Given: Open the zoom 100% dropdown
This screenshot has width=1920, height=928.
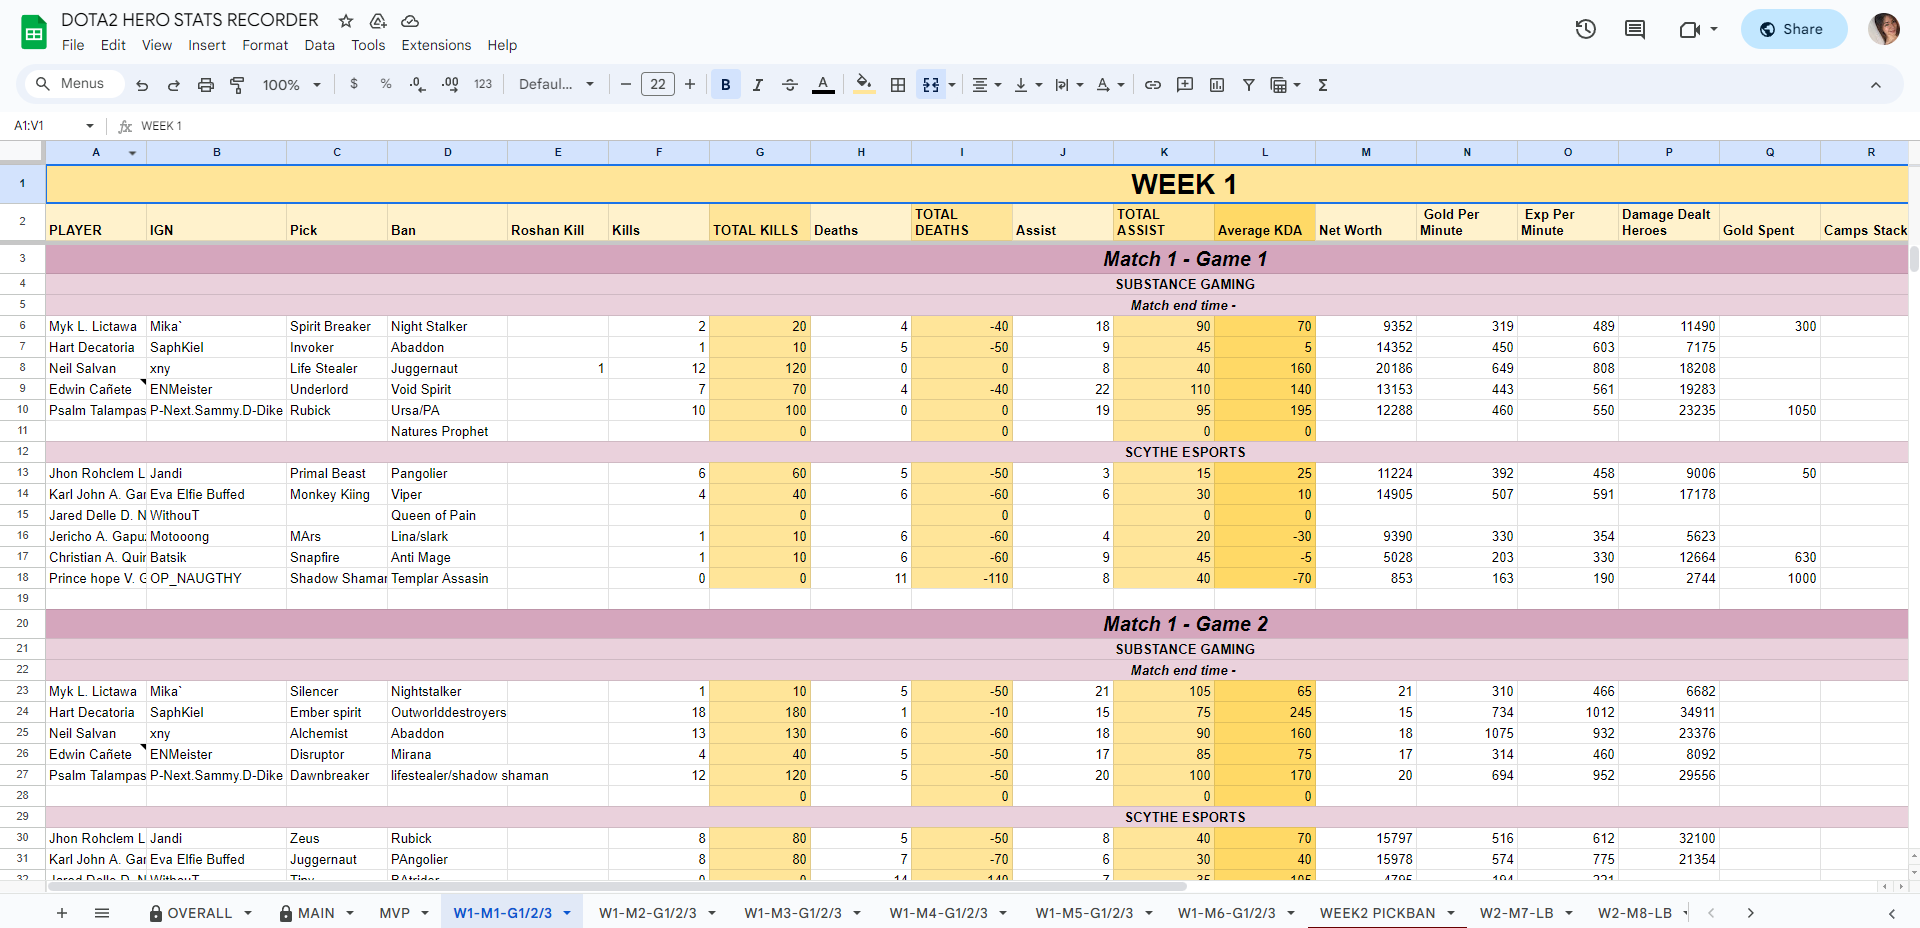Looking at the screenshot, I should tap(291, 85).
